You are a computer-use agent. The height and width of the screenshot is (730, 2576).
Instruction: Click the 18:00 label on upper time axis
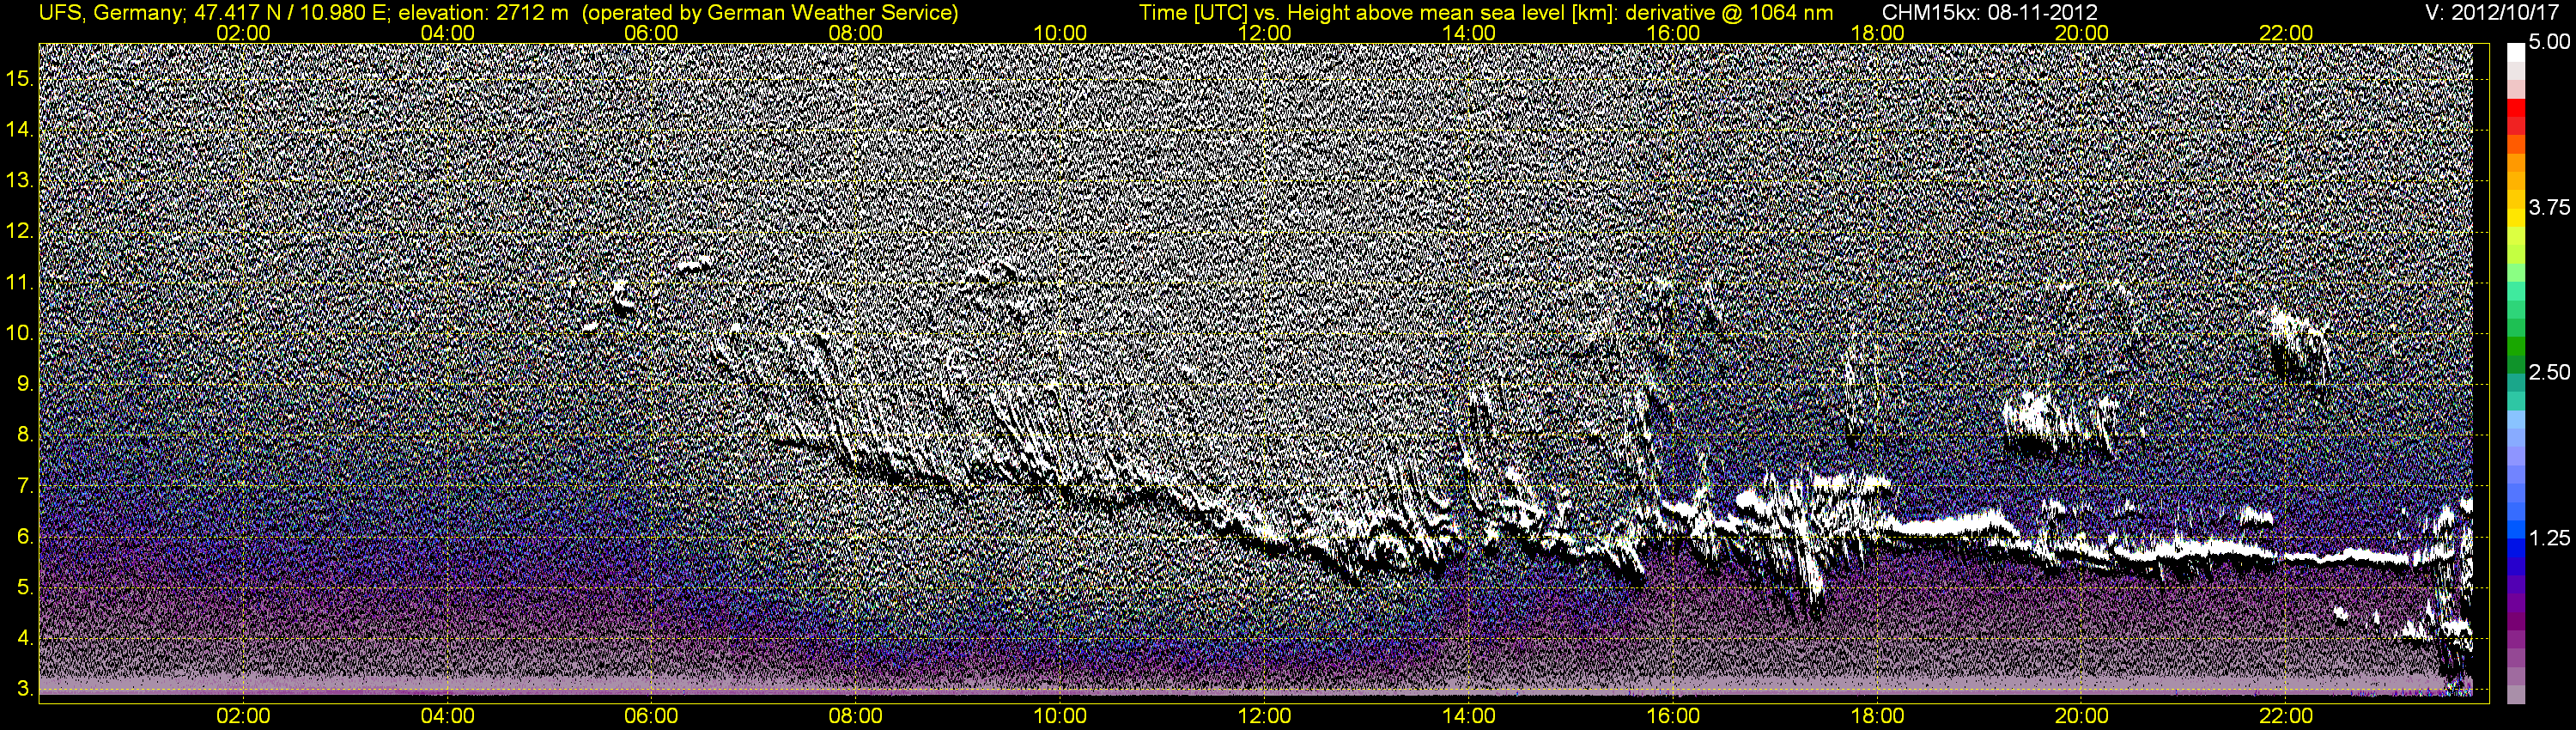click(x=1877, y=32)
